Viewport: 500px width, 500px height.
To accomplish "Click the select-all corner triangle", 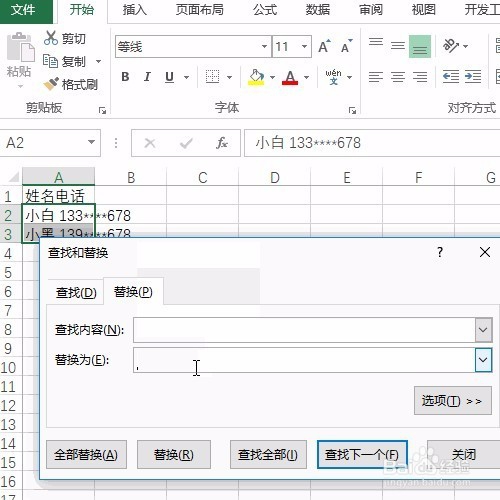I will (14, 177).
